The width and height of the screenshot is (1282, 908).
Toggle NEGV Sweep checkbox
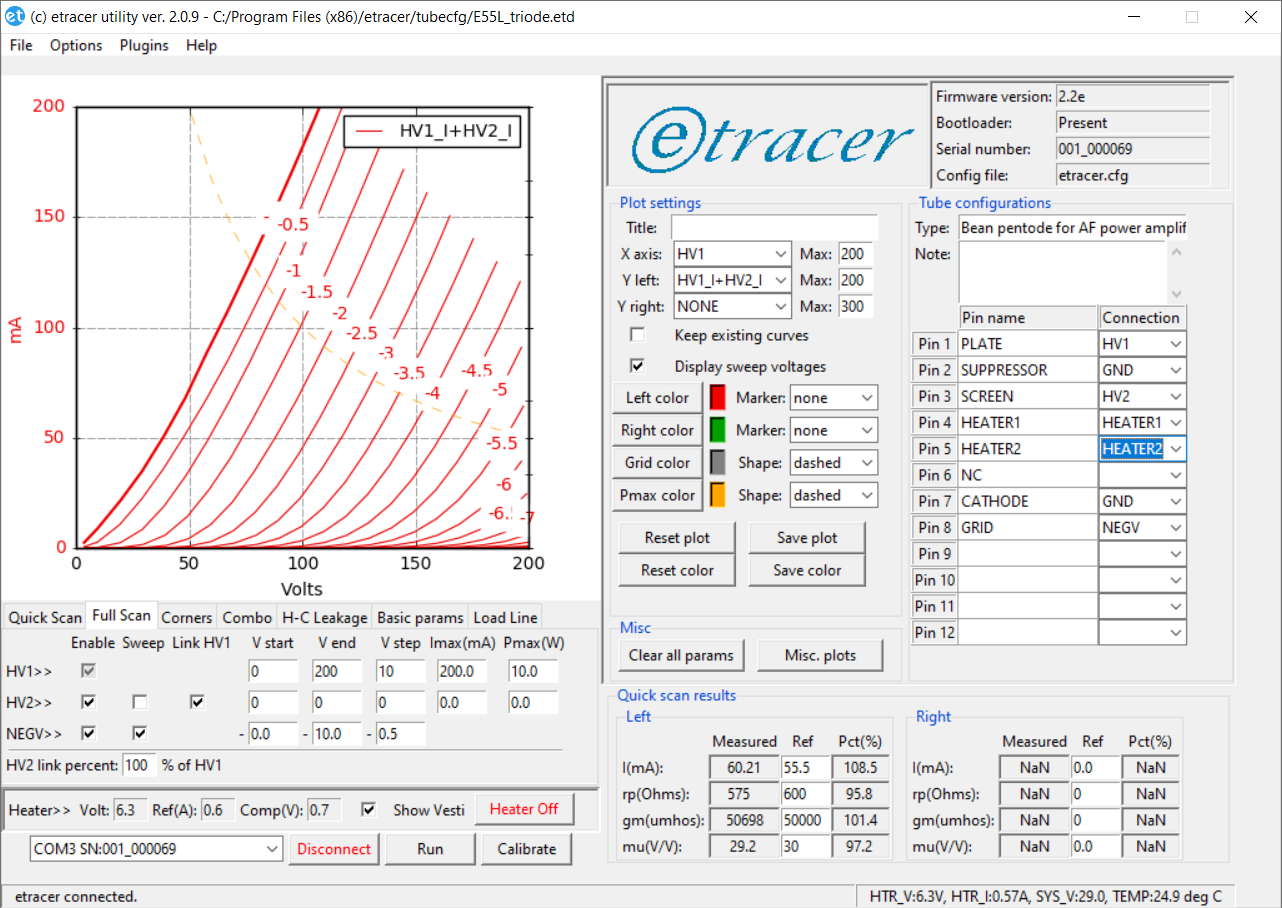click(x=141, y=733)
